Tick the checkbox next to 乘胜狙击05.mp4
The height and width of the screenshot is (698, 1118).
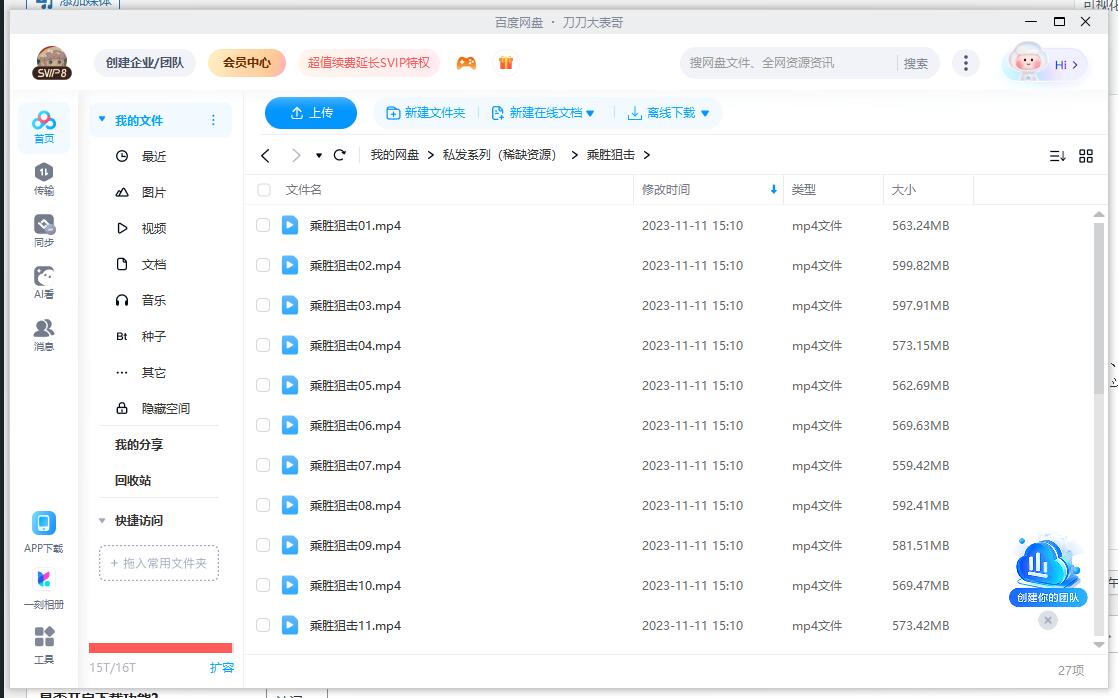coord(263,386)
